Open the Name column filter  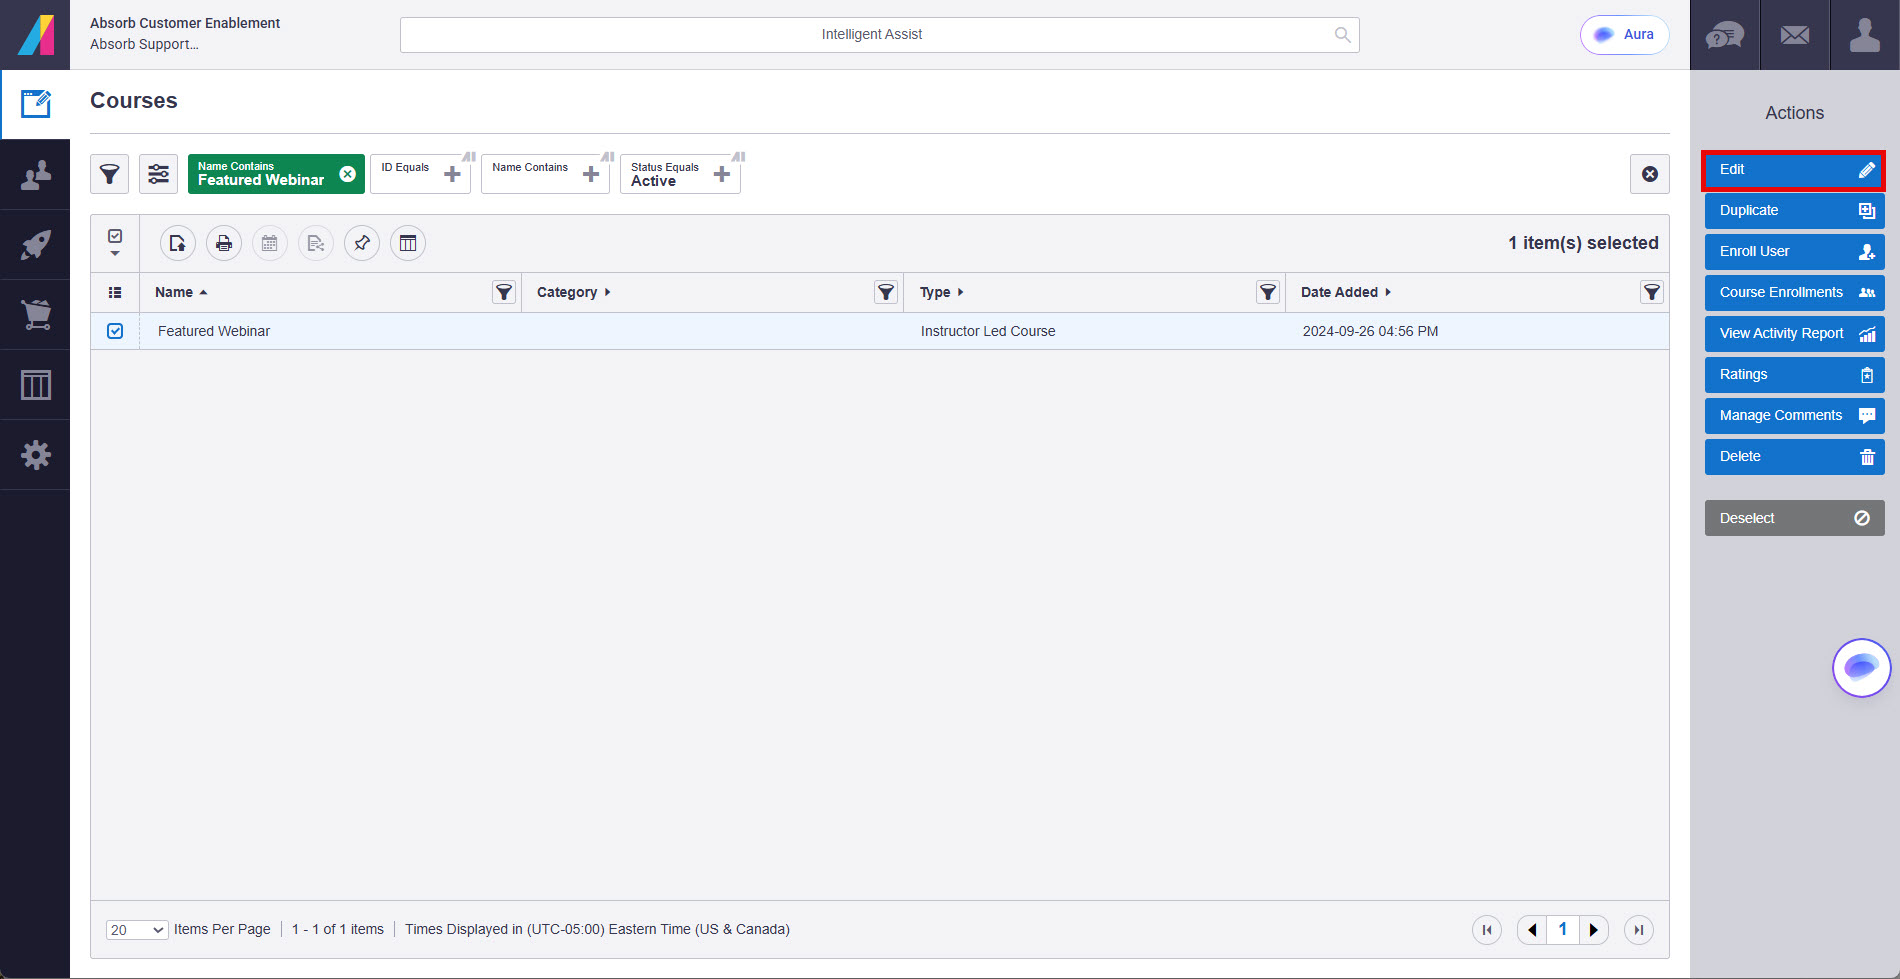504,292
